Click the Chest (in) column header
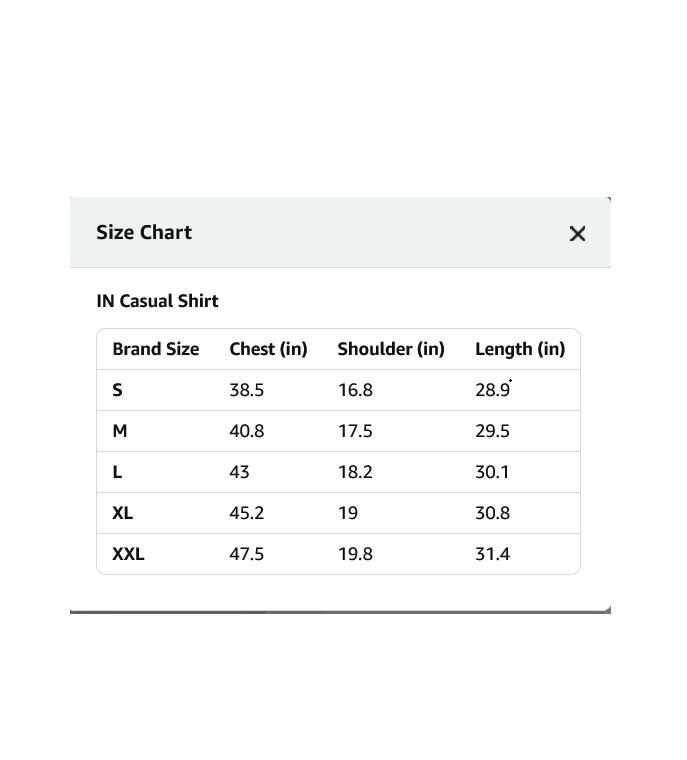Image resolution: width=687 pixels, height=760 pixels. pos(268,349)
